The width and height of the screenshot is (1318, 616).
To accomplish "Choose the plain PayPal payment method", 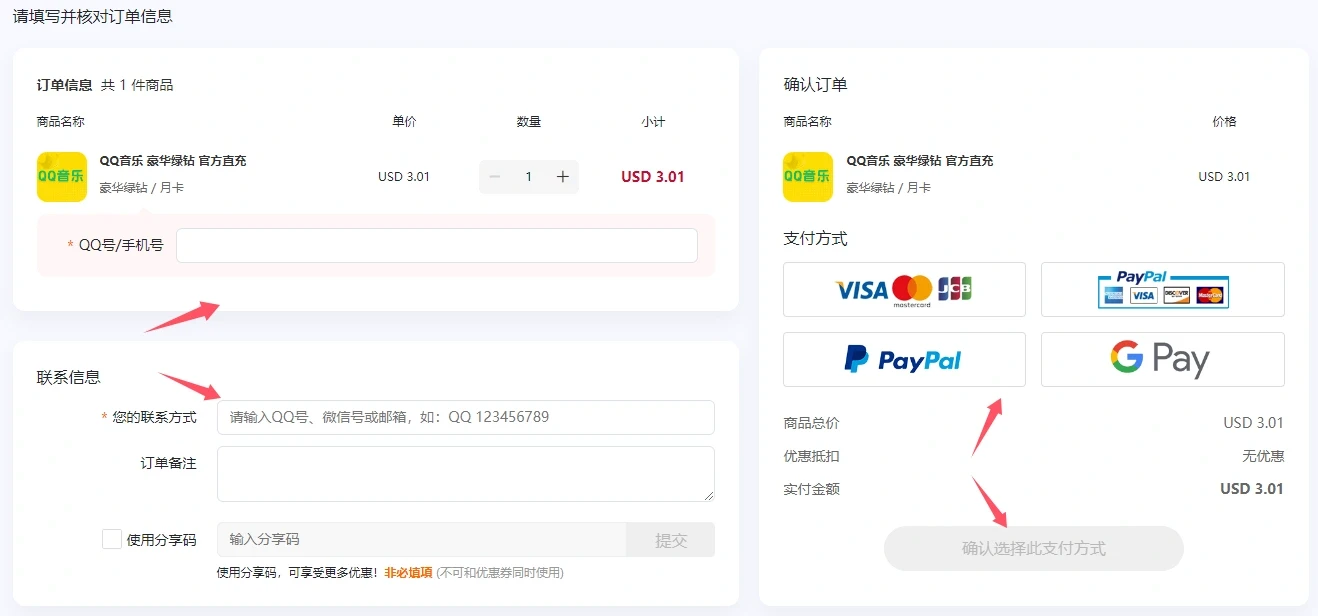I will [904, 360].
